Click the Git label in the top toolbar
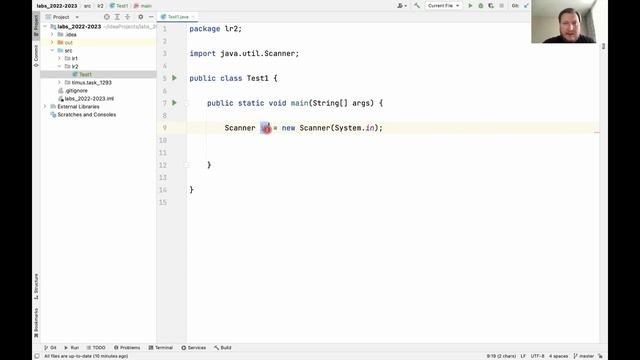640x360 pixels. [x=515, y=6]
